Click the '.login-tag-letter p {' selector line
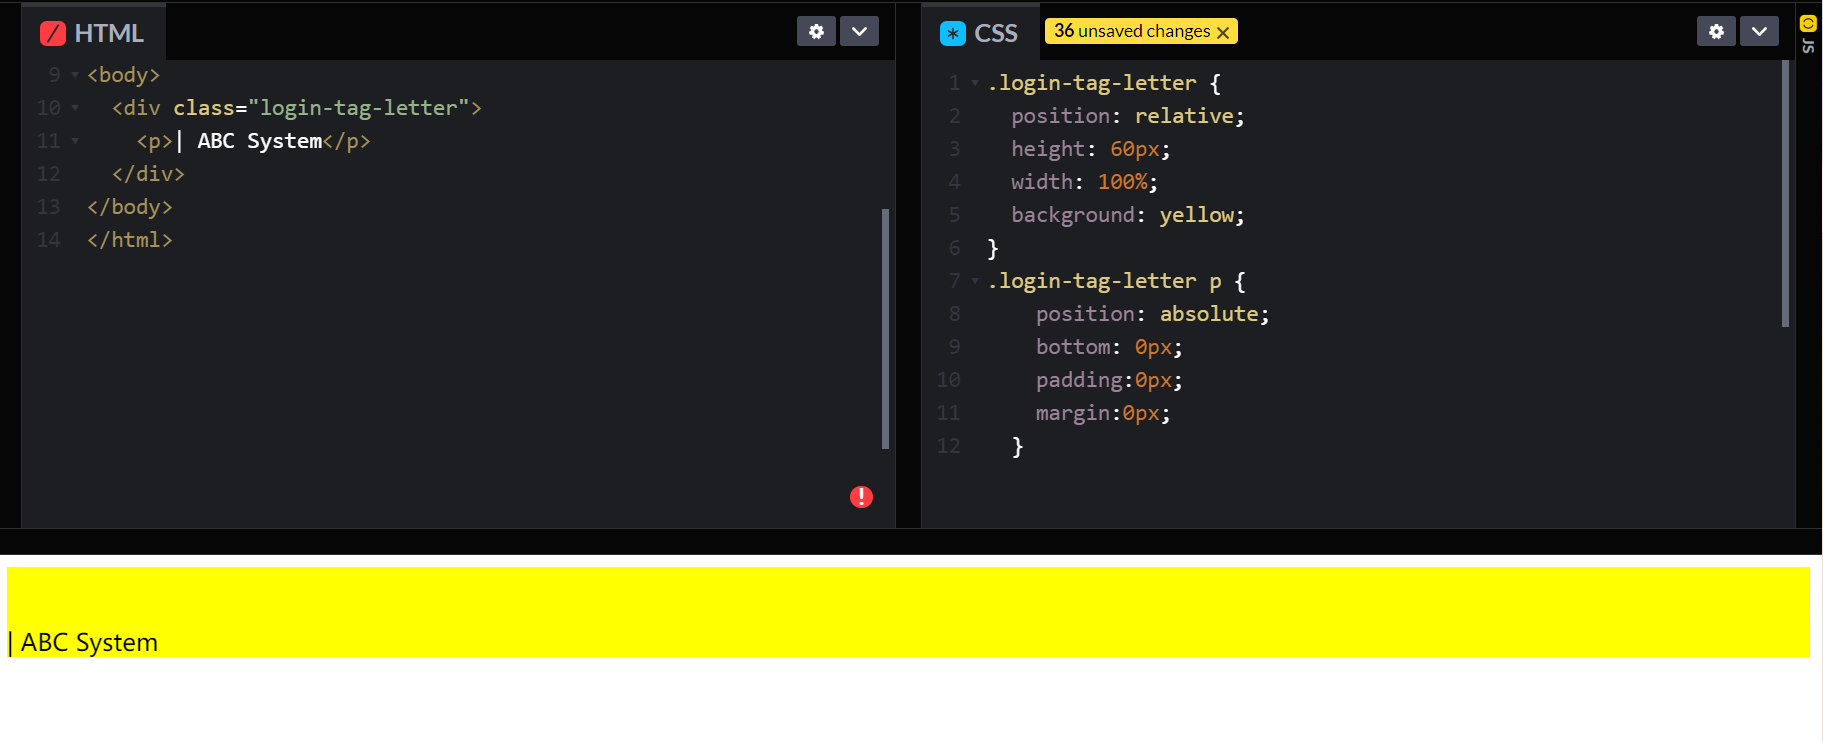Screen dimensions: 1823x742 [1116, 281]
